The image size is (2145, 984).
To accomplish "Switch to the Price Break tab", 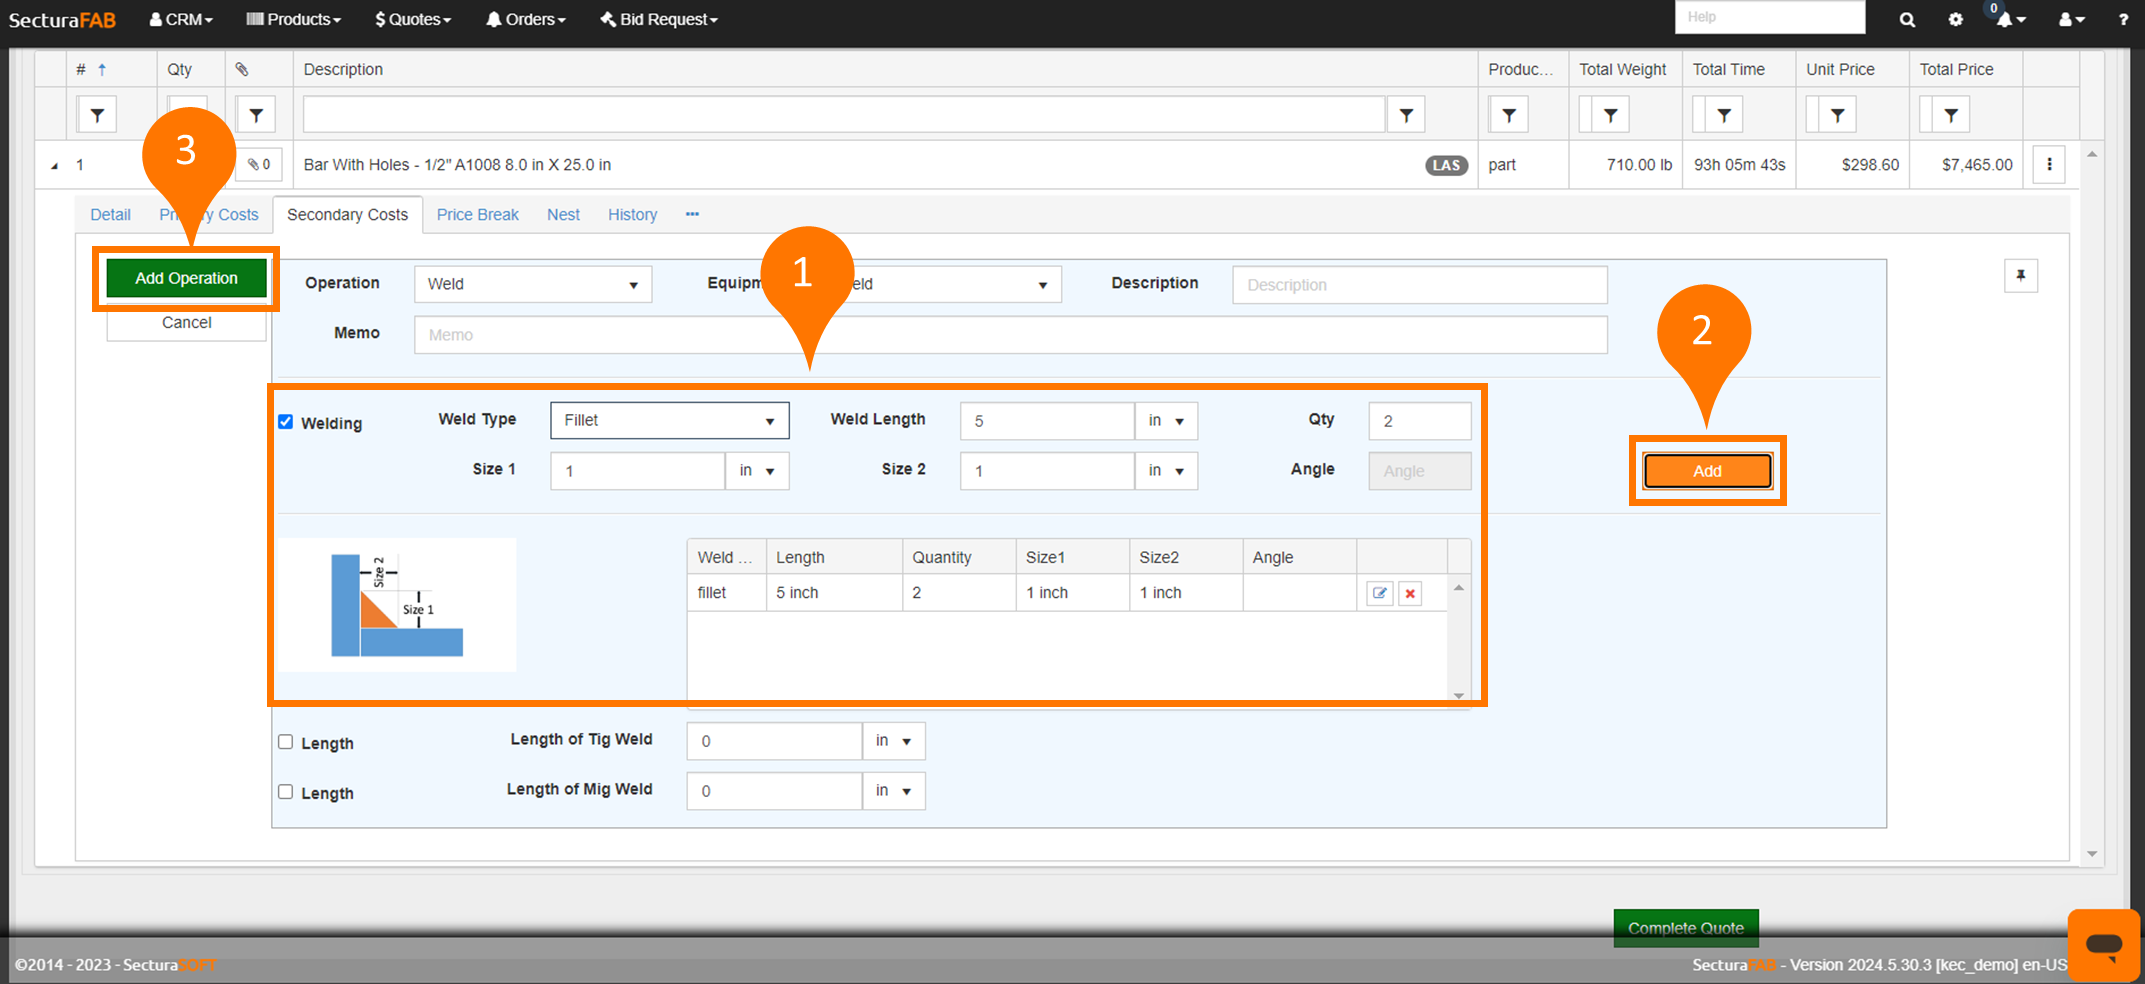I will [x=477, y=215].
